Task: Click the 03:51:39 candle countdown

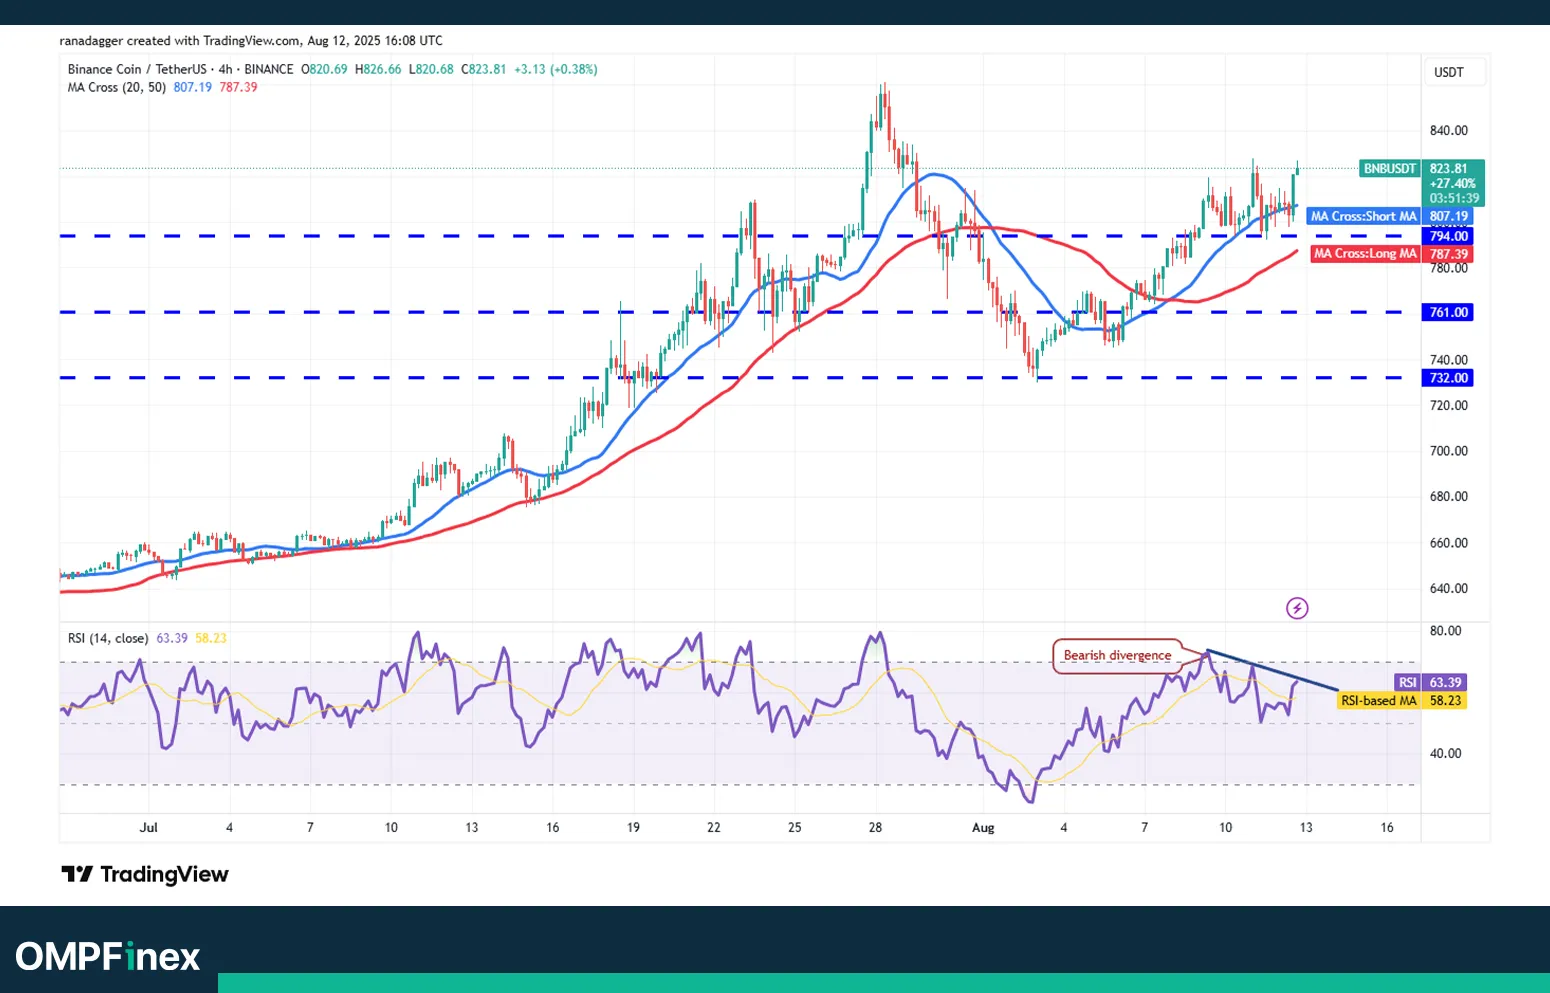Action: (1454, 198)
